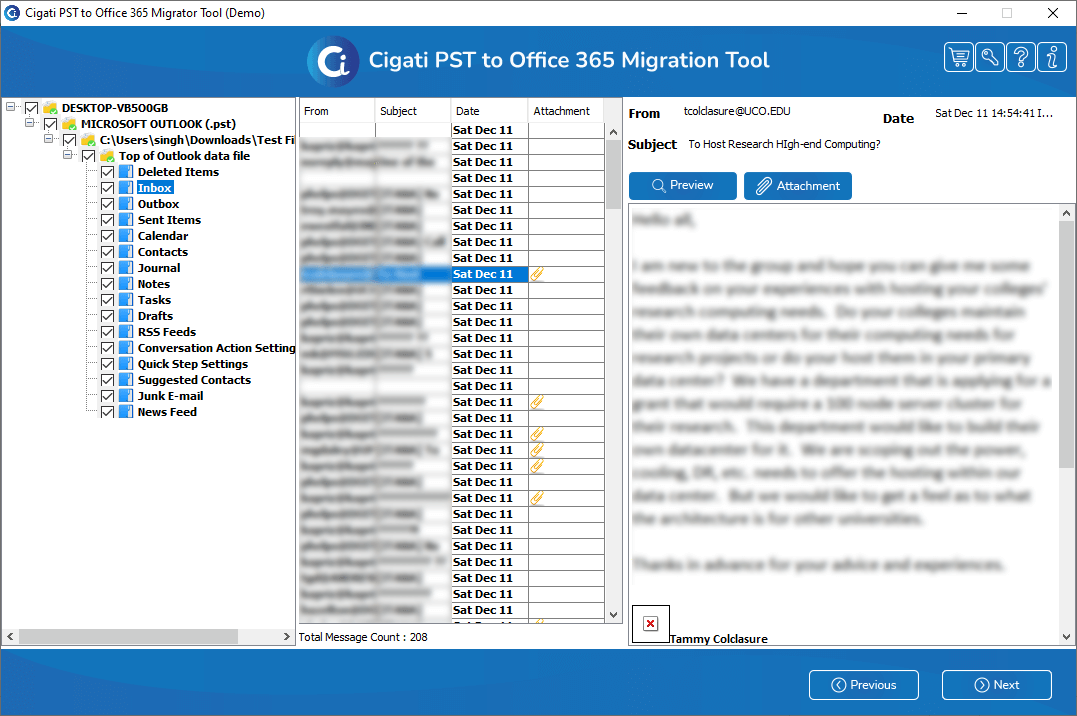This screenshot has width=1077, height=716.
Task: Click the Sent Items folder icon
Action: point(126,220)
